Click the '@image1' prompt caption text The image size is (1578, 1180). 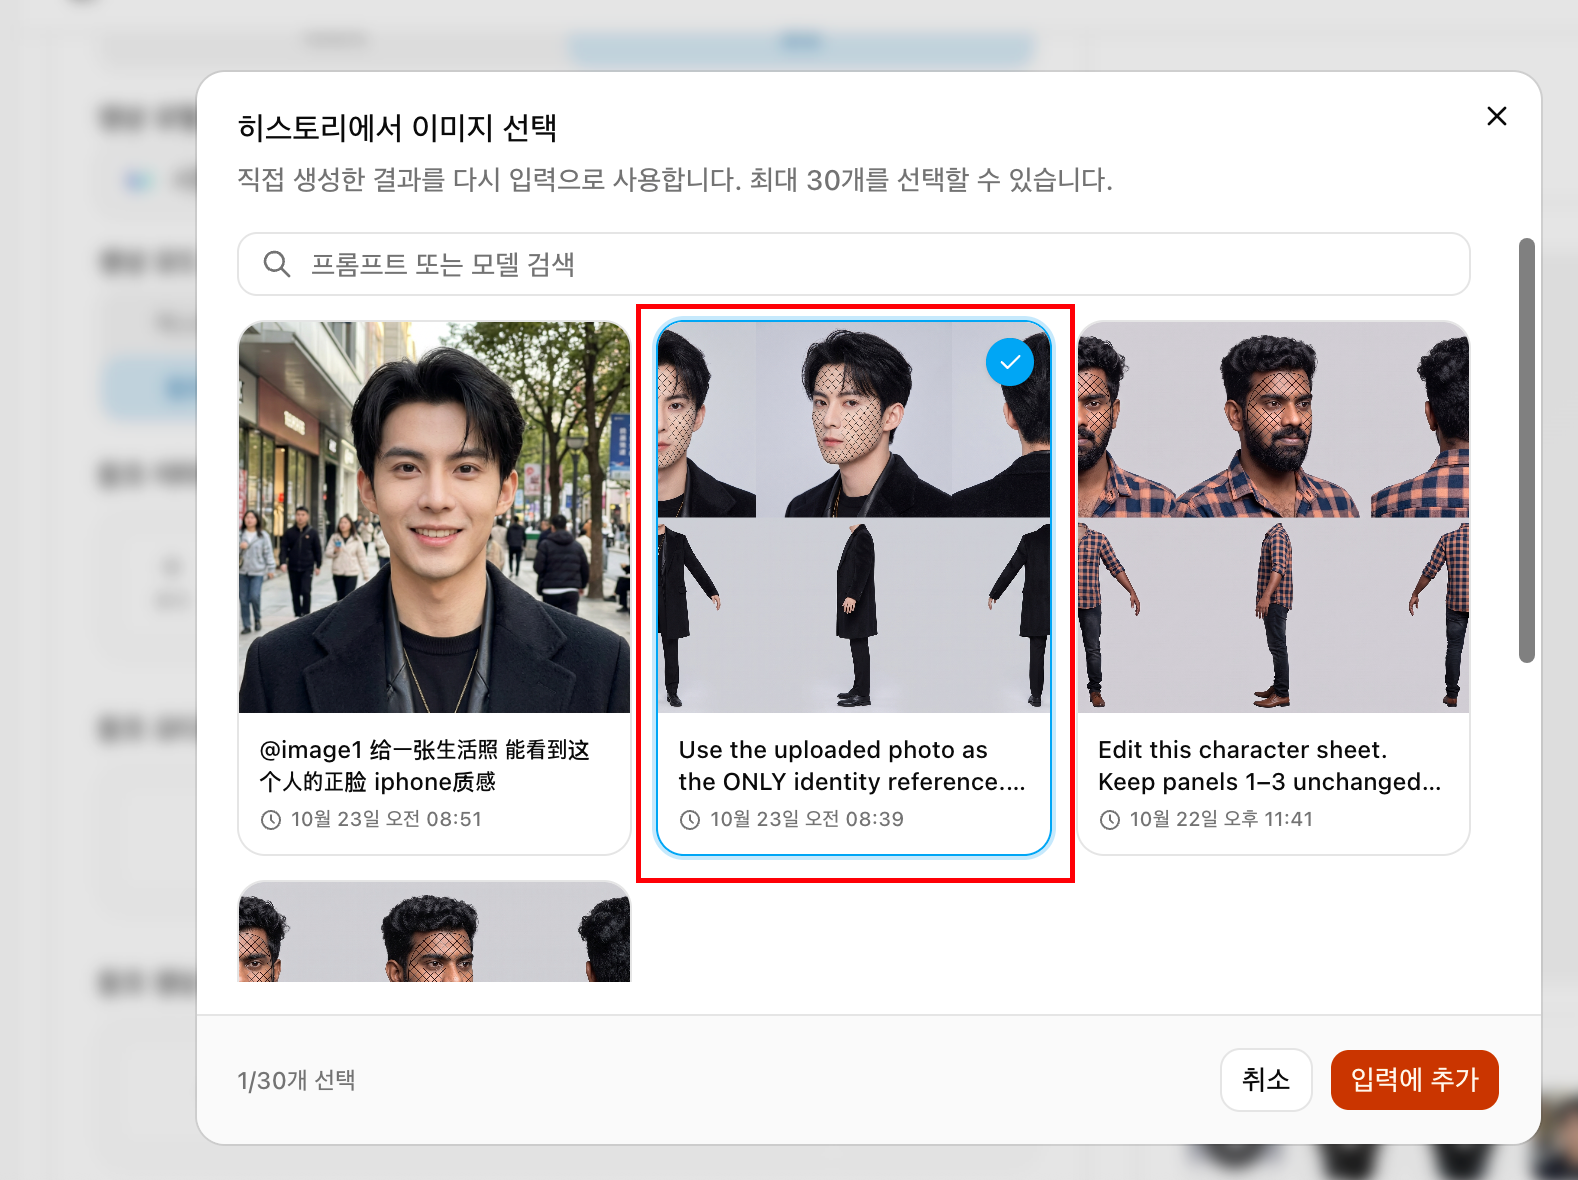[424, 765]
